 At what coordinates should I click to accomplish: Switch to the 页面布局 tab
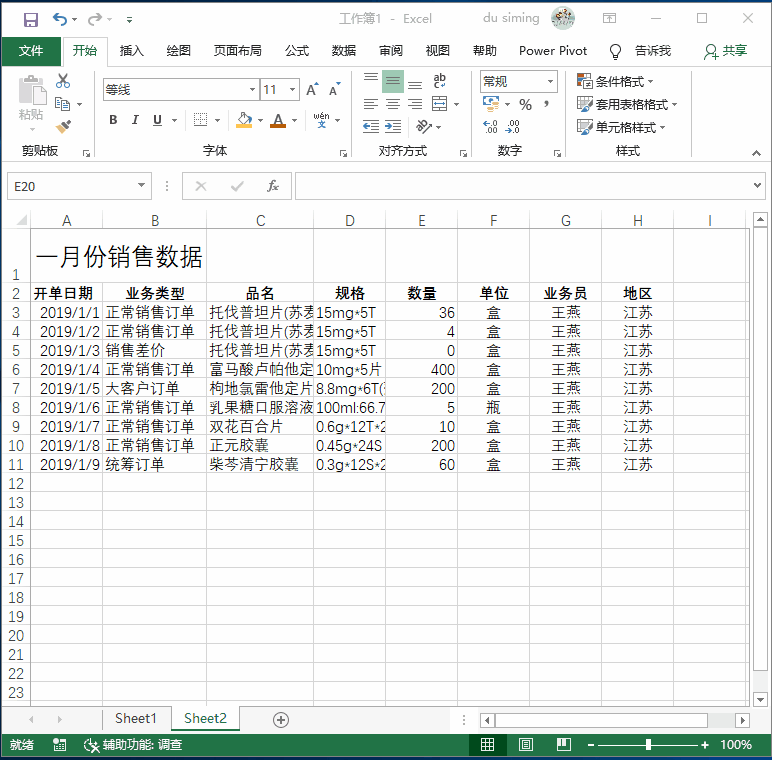tap(238, 51)
